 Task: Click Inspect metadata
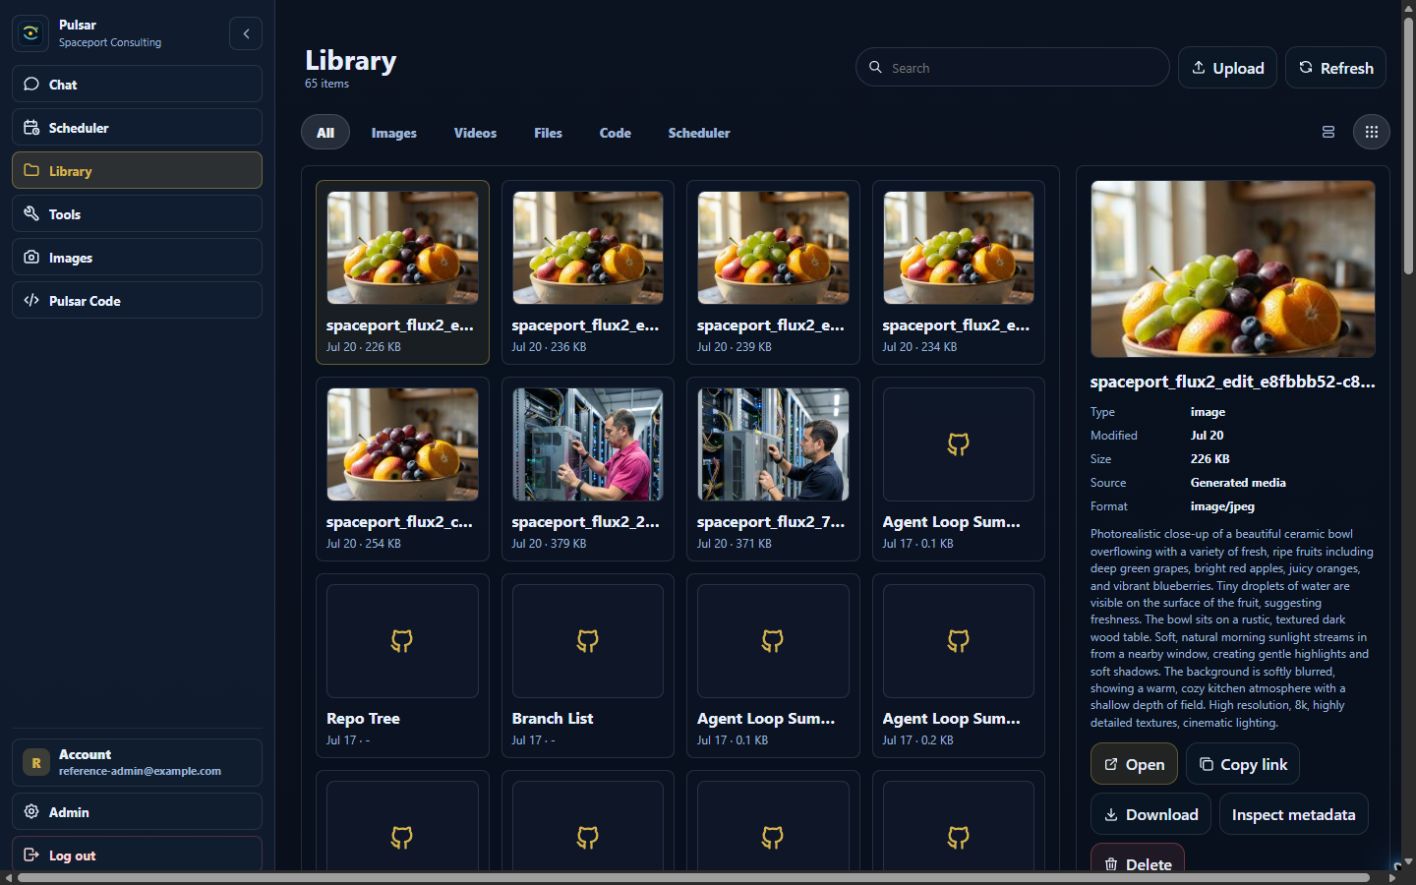[1293, 814]
